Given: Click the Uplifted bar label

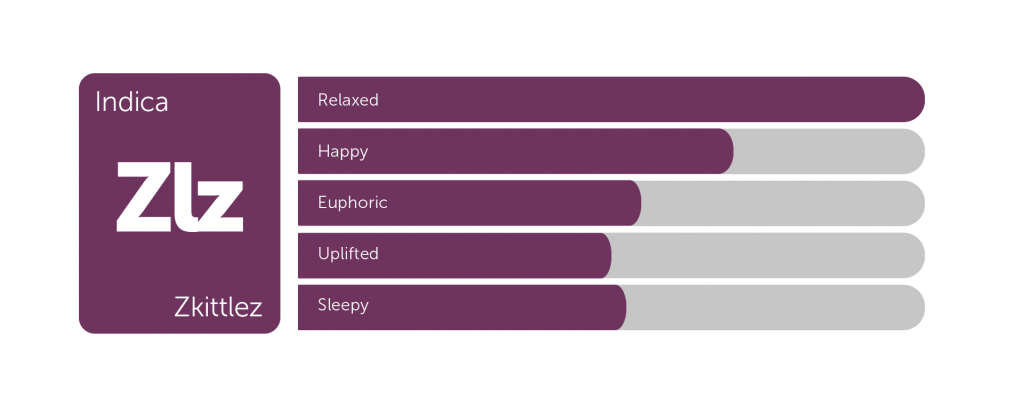Looking at the screenshot, I should (348, 253).
